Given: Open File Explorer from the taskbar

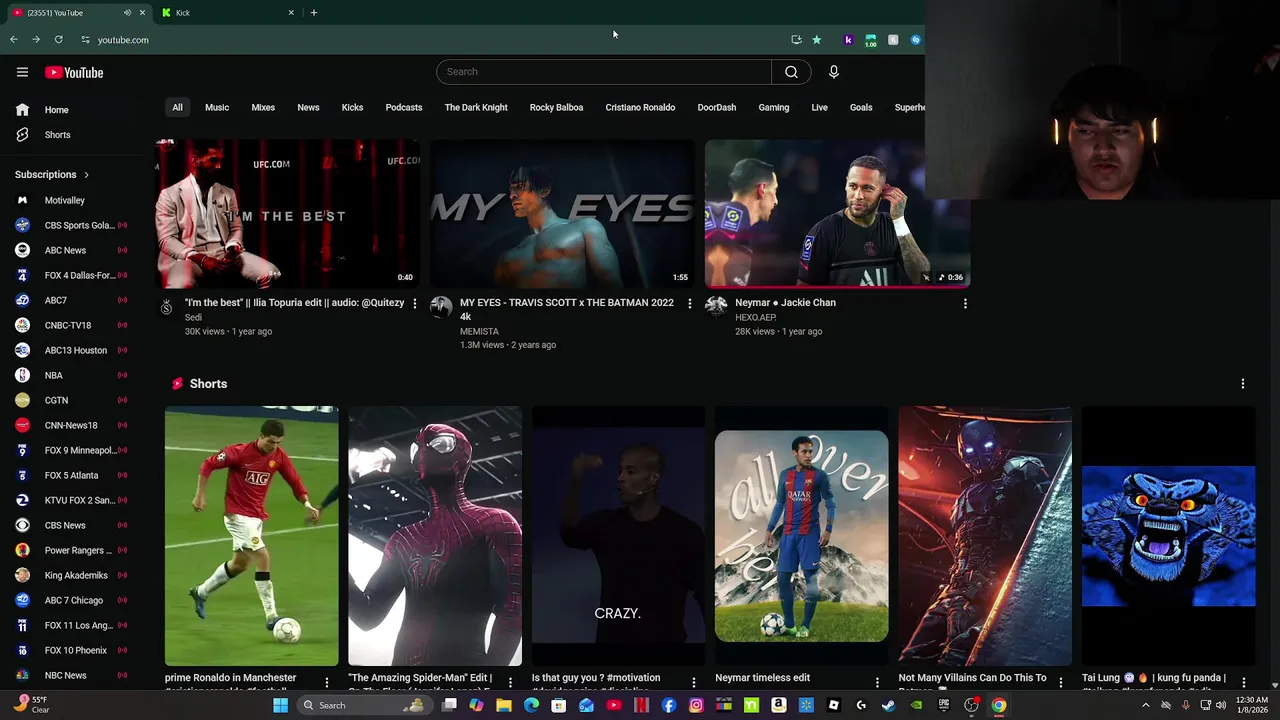Looking at the screenshot, I should pyautogui.click(x=504, y=705).
